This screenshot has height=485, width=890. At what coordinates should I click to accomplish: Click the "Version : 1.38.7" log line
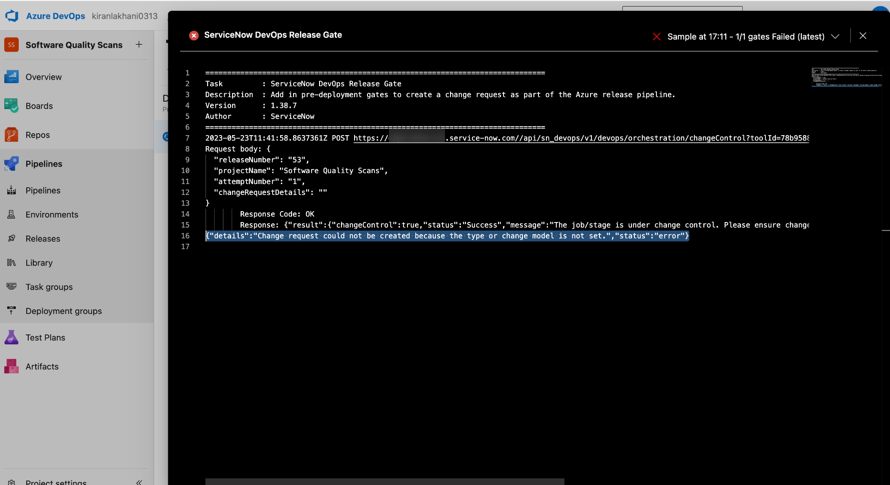click(251, 106)
